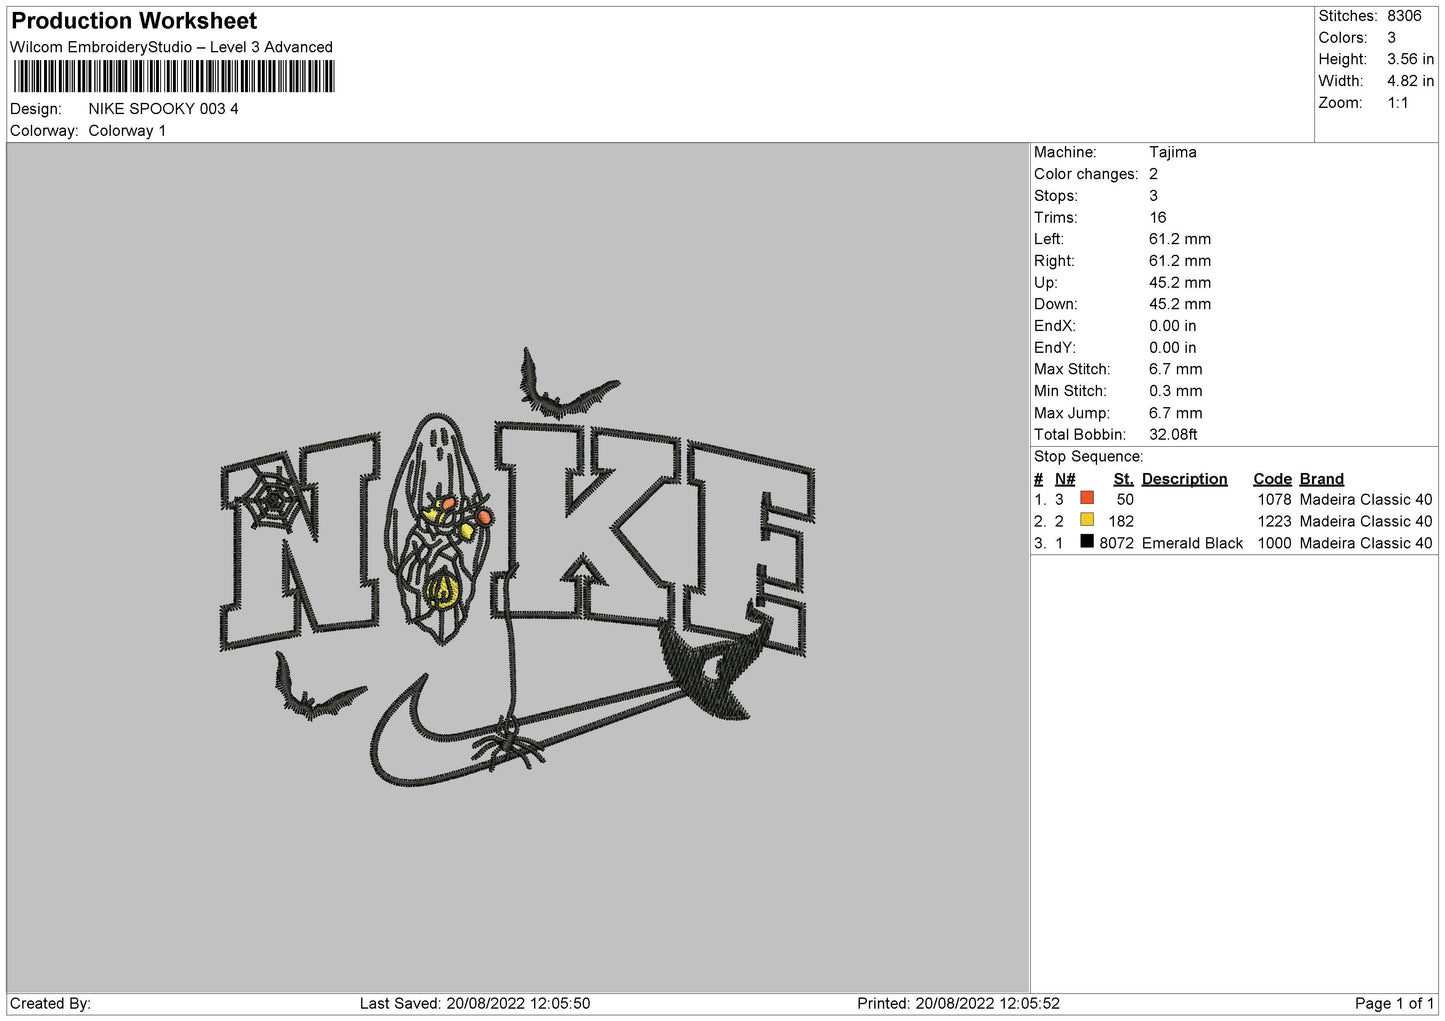This screenshot has height=1021, width=1445.
Task: Click the Production Worksheet title
Action: tap(134, 21)
